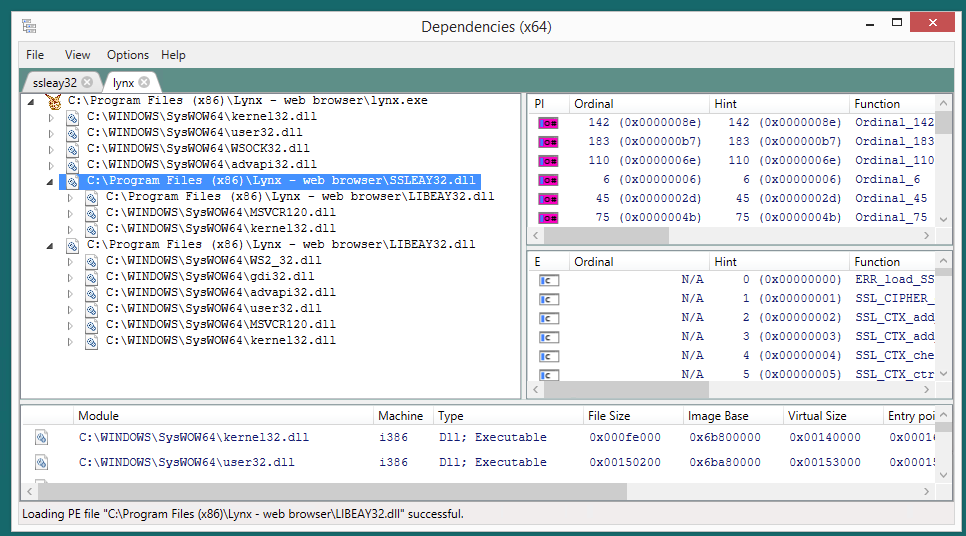Close the lynx tab
Image resolution: width=966 pixels, height=536 pixels.
tap(144, 82)
